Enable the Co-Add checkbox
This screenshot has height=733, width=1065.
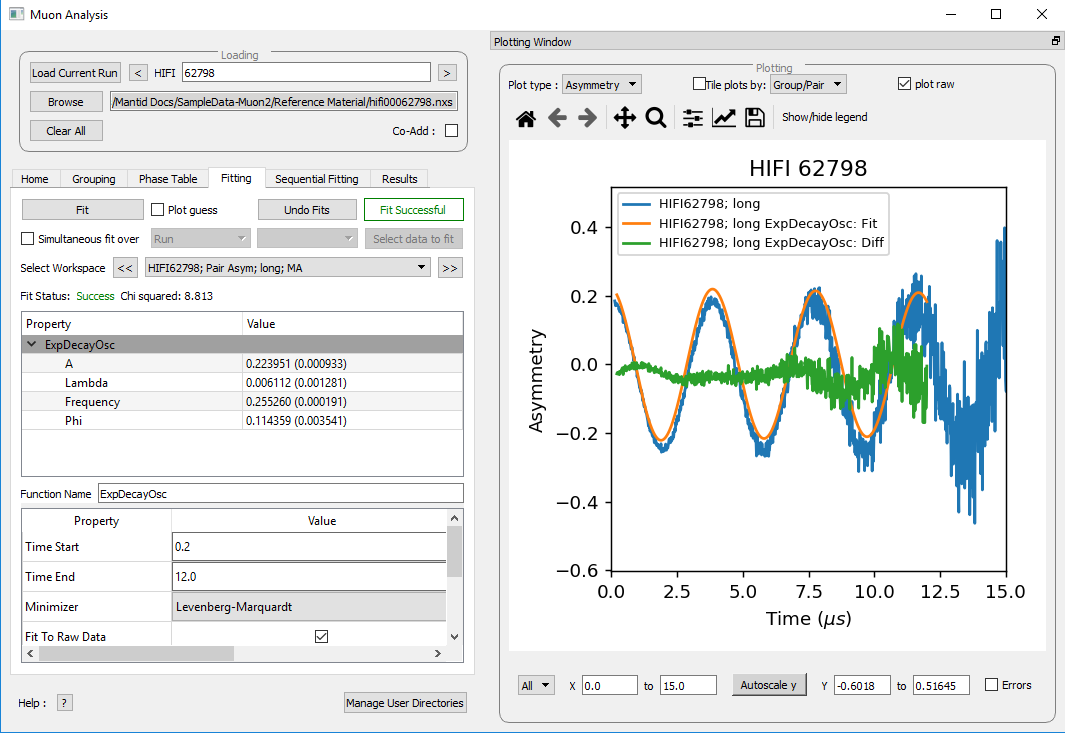(451, 131)
